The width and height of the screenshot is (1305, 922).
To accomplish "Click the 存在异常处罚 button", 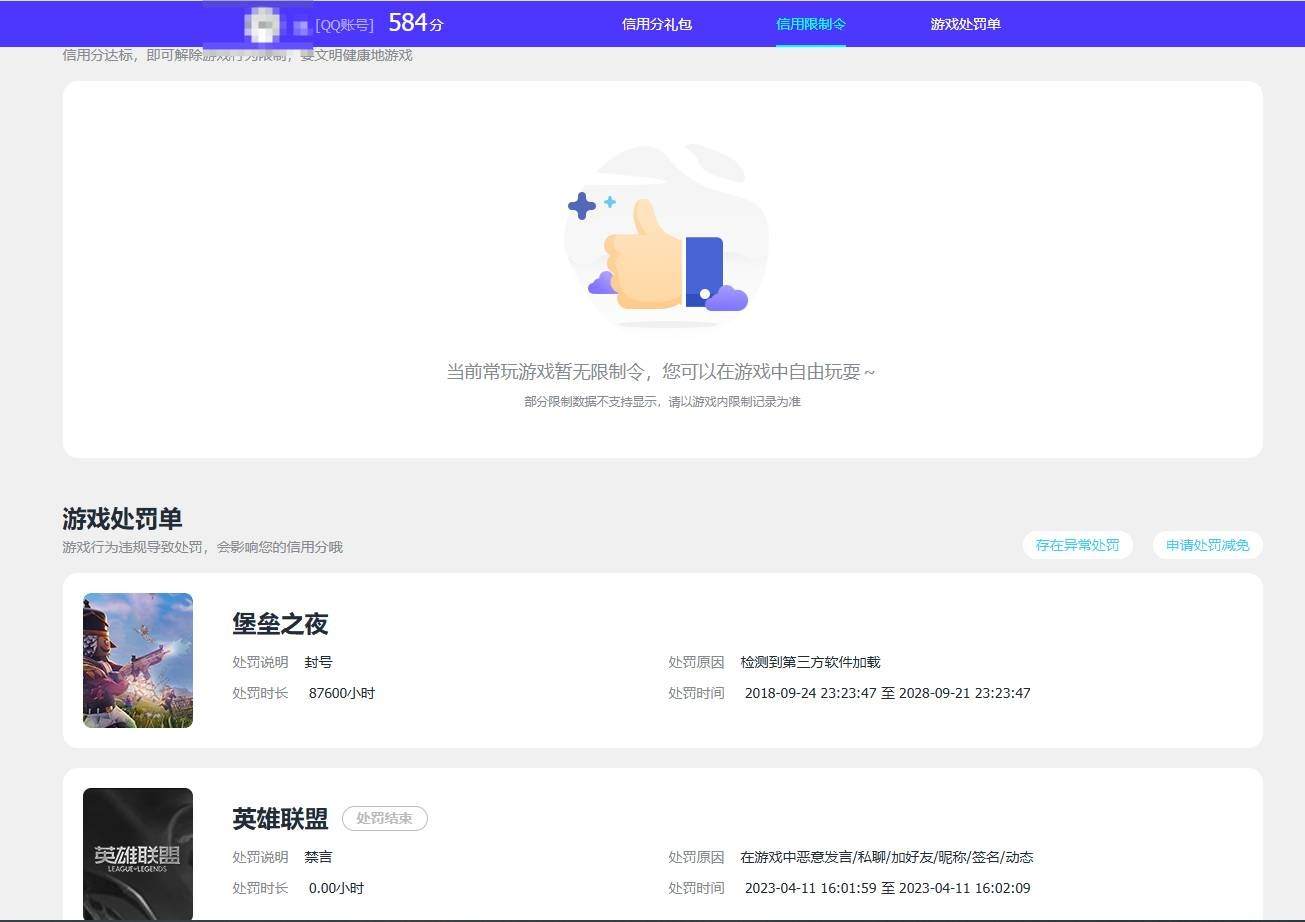I will pos(1077,545).
